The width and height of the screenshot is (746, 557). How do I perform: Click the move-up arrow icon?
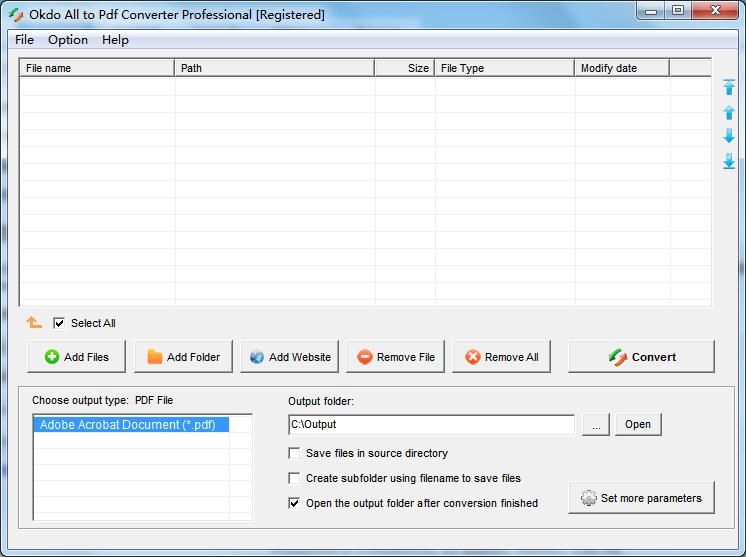pyautogui.click(x=729, y=113)
